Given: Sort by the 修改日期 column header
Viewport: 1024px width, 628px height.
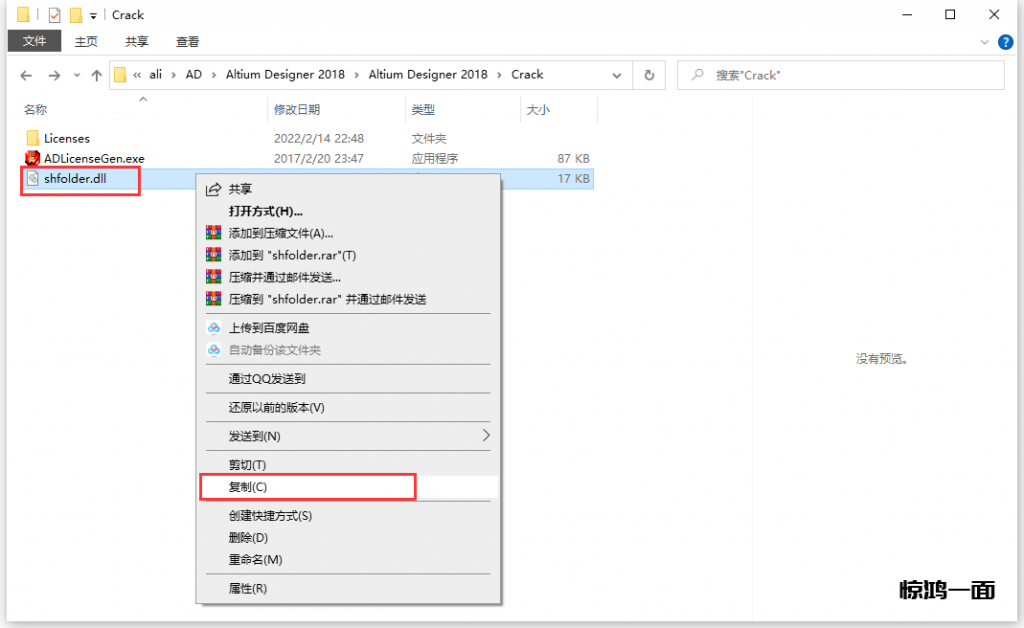Looking at the screenshot, I should pyautogui.click(x=296, y=110).
